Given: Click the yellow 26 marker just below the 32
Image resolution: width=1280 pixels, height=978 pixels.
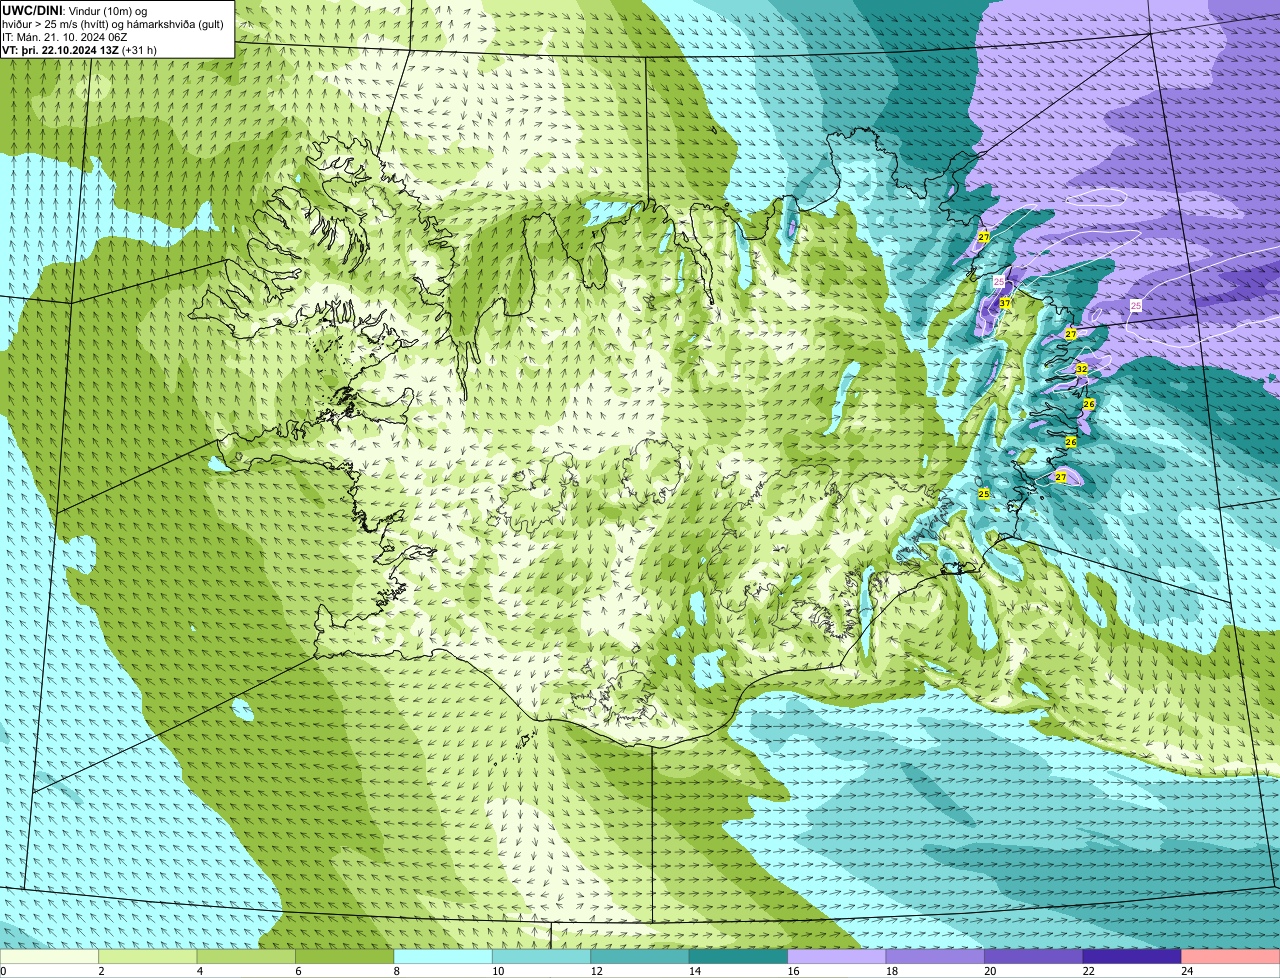Looking at the screenshot, I should [x=1089, y=404].
